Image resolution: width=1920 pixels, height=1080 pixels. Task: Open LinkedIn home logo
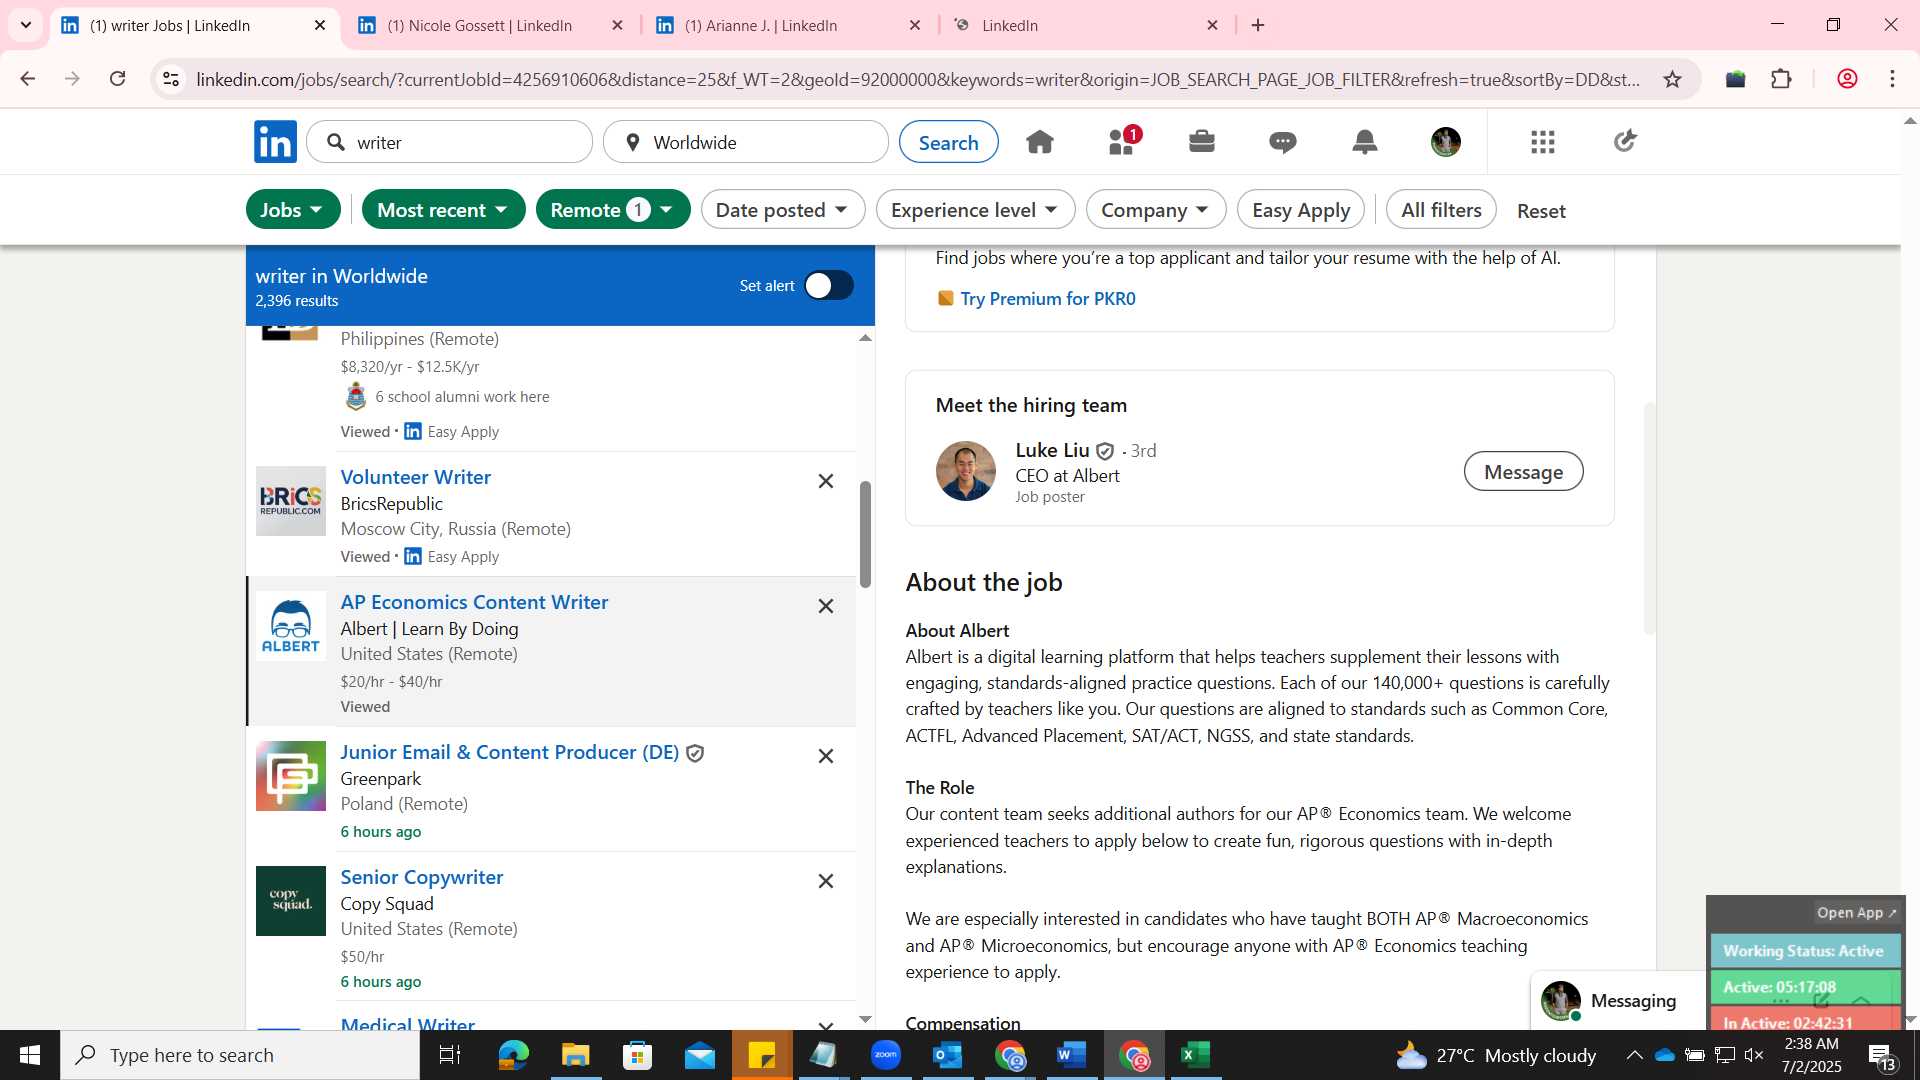(x=275, y=142)
